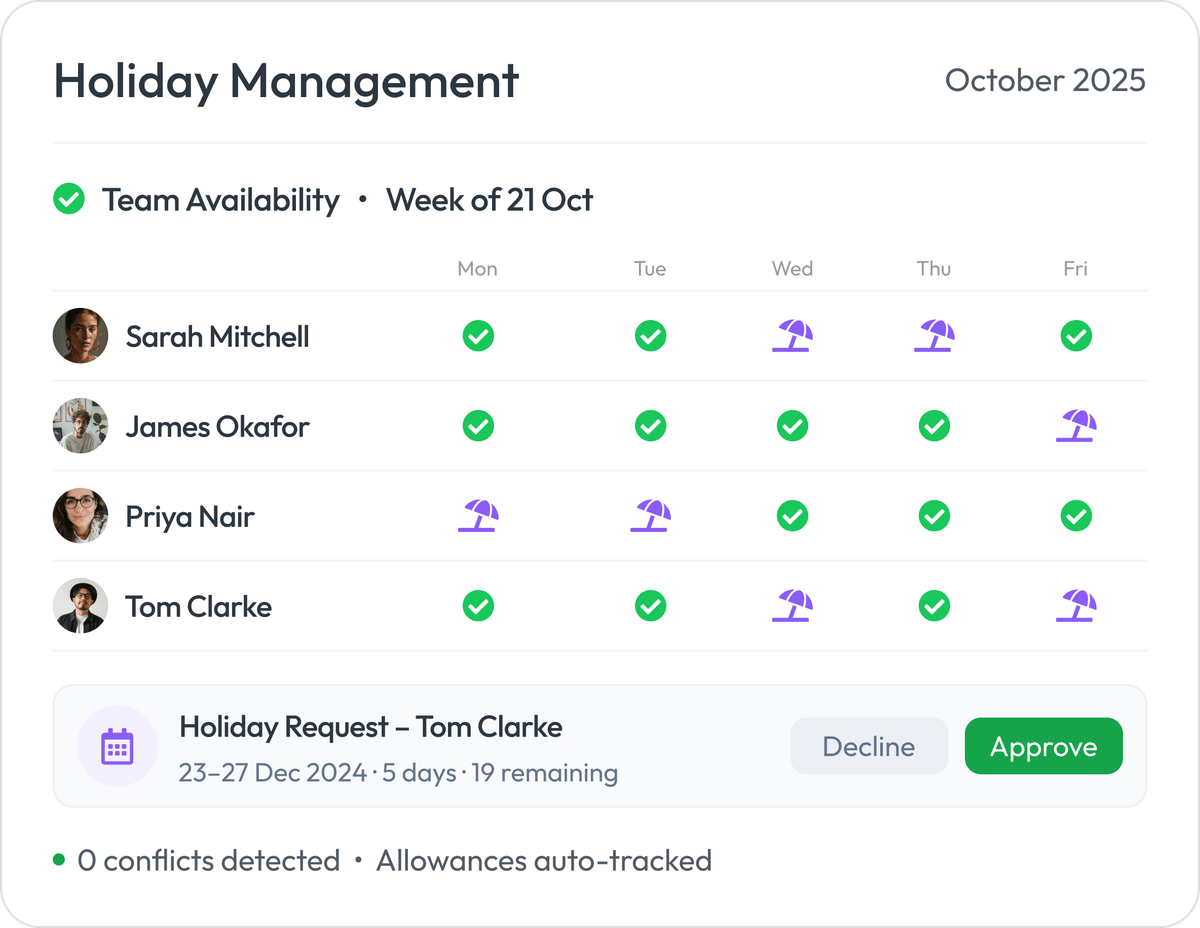The width and height of the screenshot is (1200, 928).
Task: Open Priya Nair's profile photo
Action: coord(80,516)
